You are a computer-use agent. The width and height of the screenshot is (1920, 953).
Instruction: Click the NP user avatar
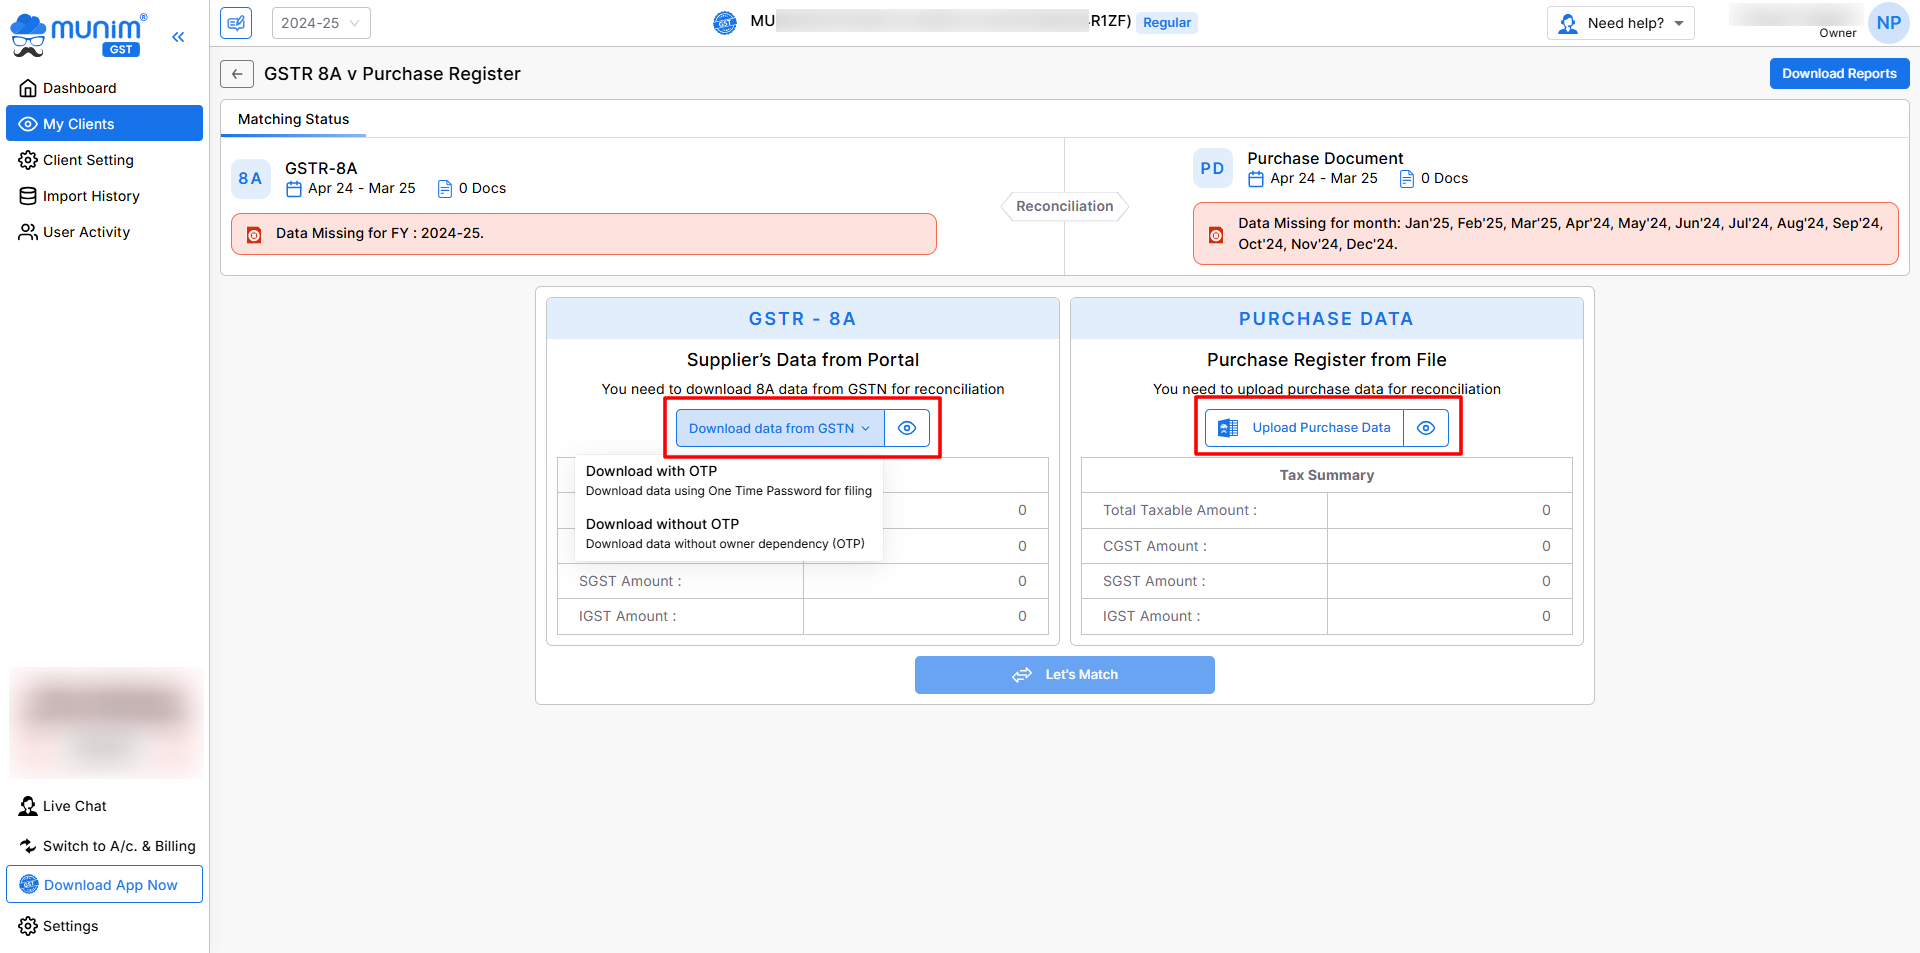(1888, 23)
